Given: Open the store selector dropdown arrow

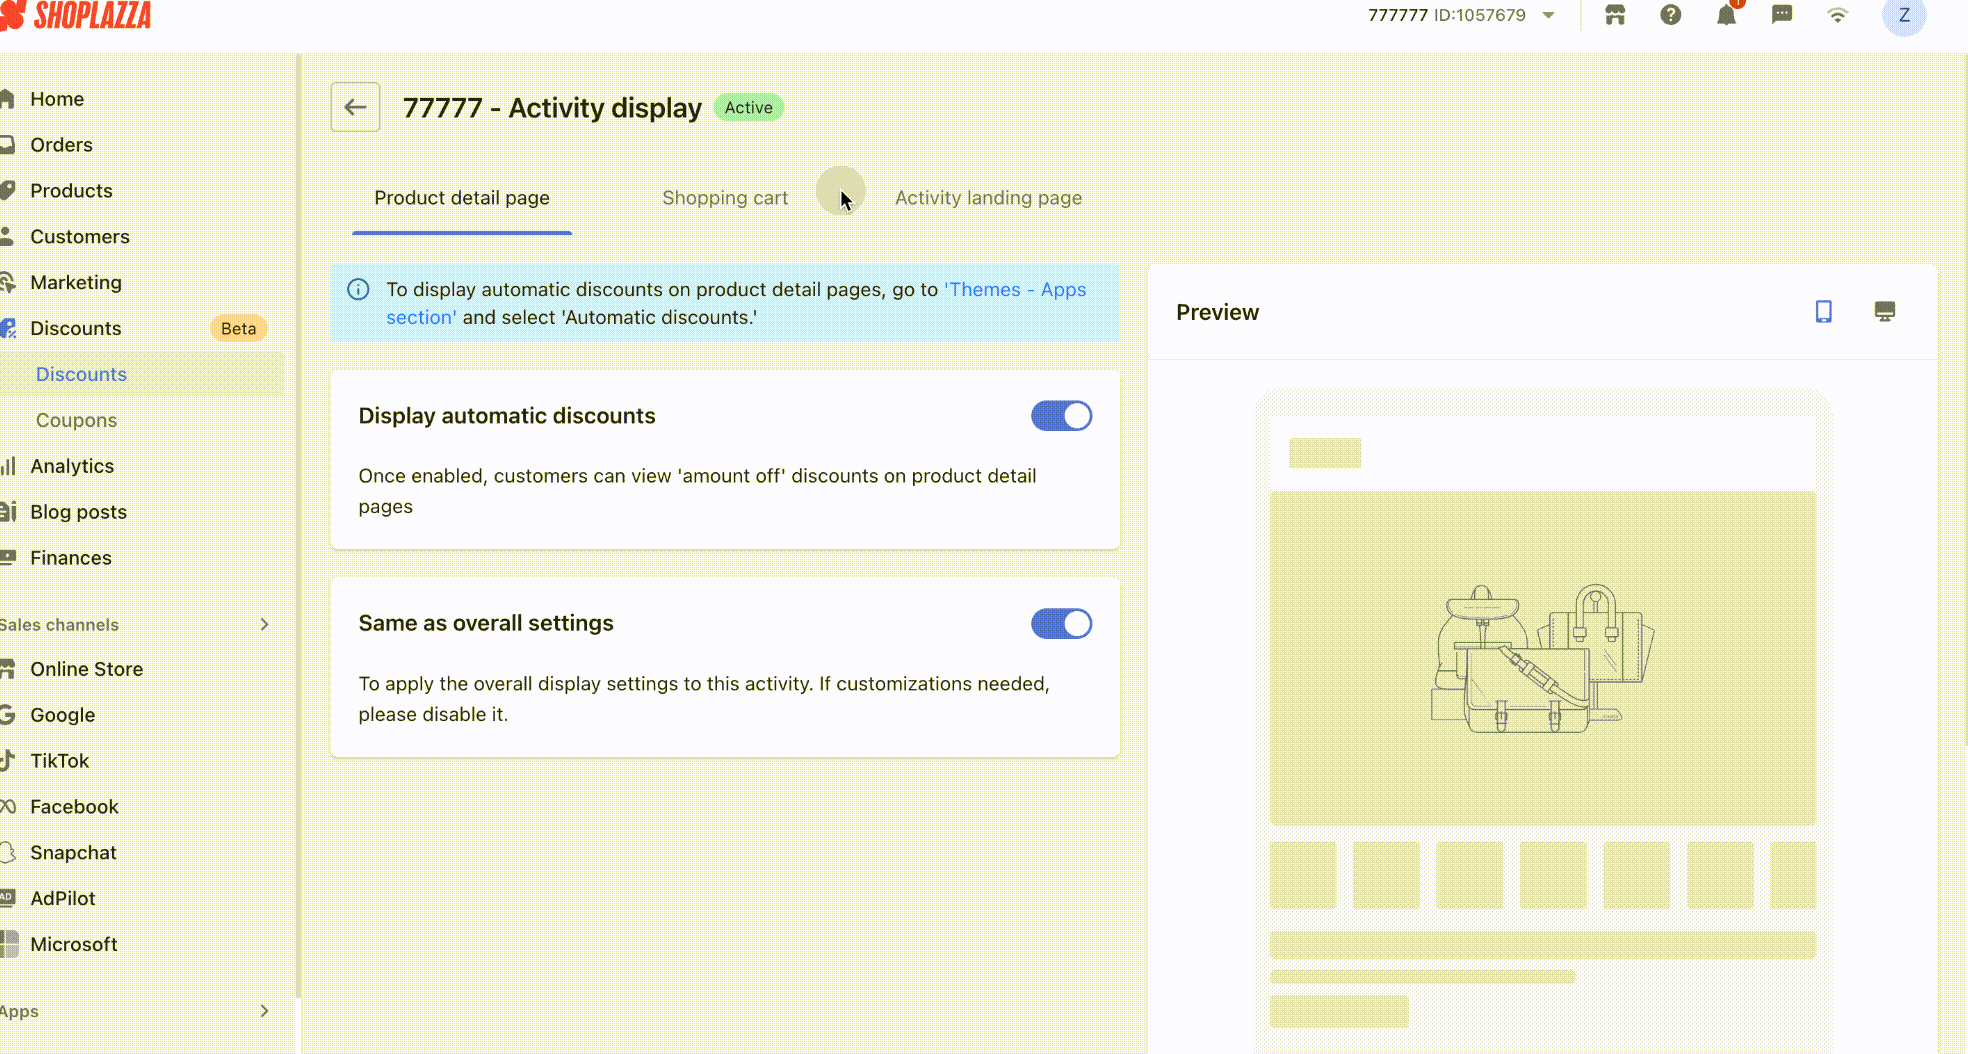Looking at the screenshot, I should pos(1548,15).
